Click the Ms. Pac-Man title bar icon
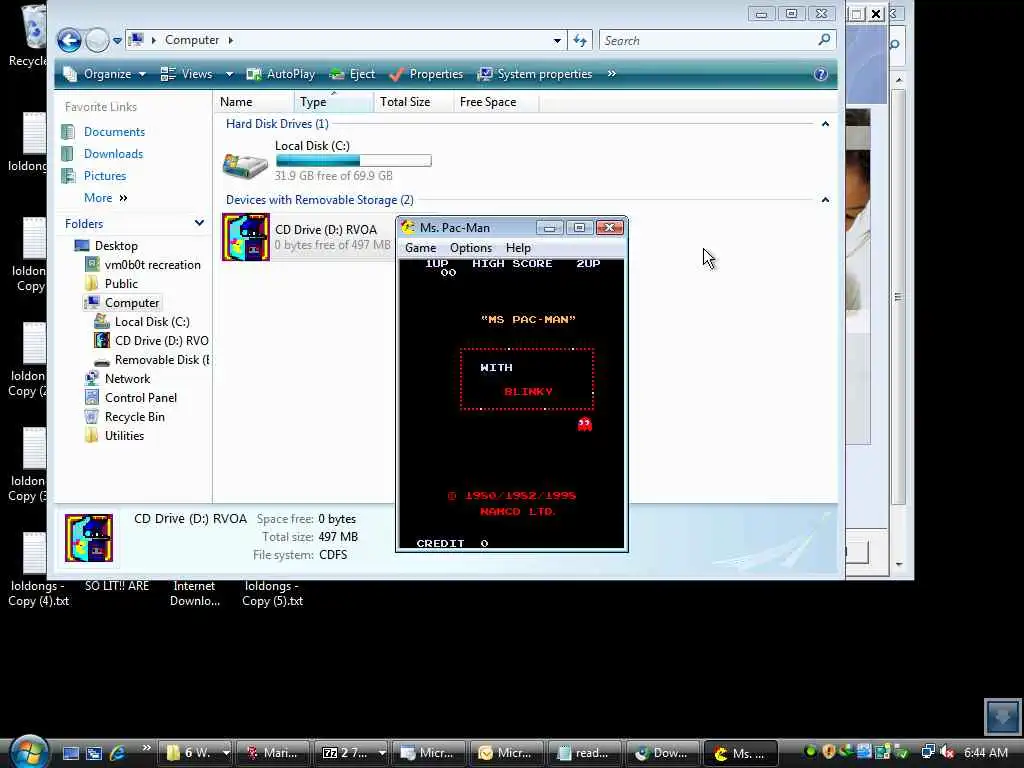The width and height of the screenshot is (1024, 768). pyautogui.click(x=408, y=227)
